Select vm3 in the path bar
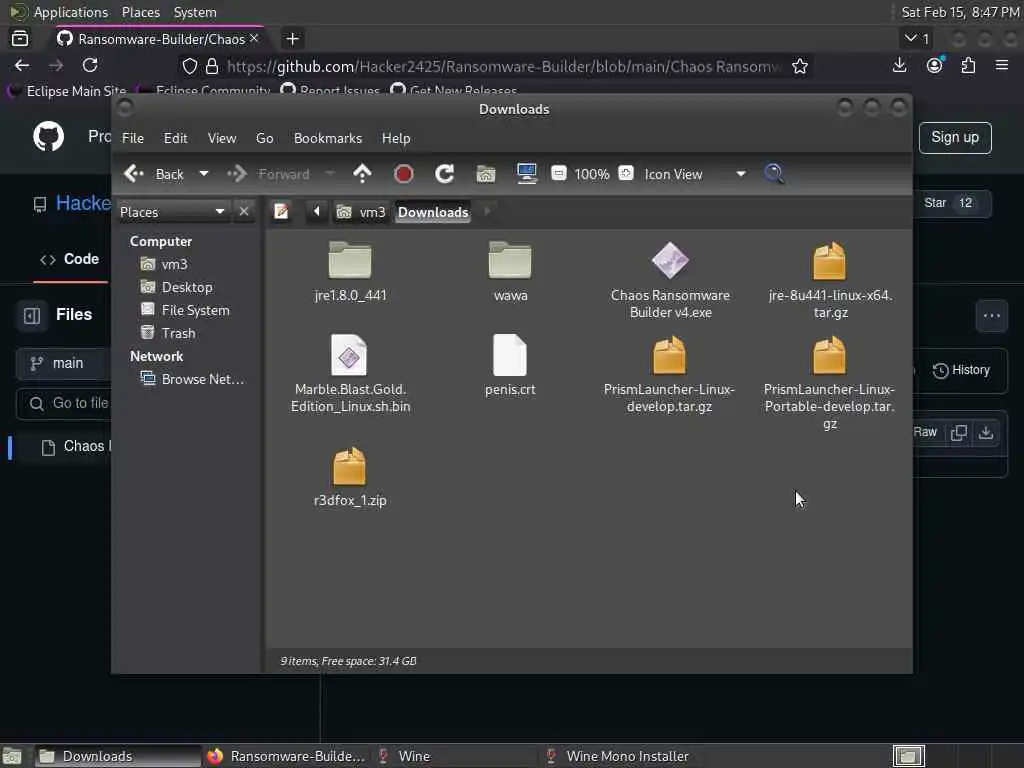Screen dimensions: 1024x768 click(x=361, y=212)
